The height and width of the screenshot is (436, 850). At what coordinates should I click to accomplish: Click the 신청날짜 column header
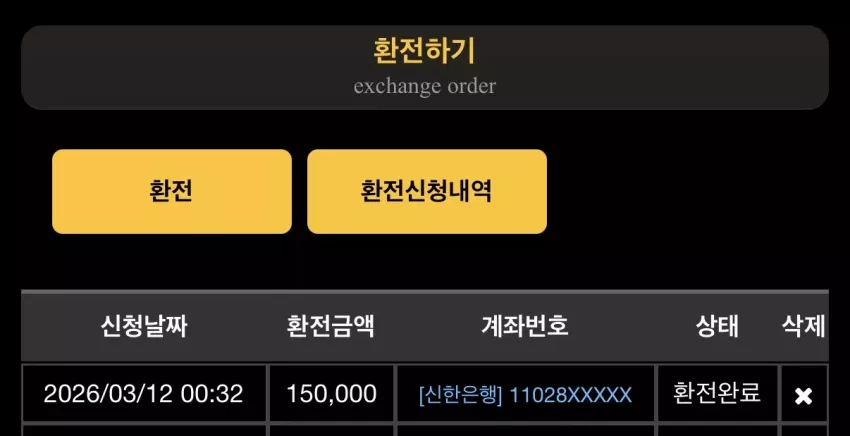click(x=144, y=326)
